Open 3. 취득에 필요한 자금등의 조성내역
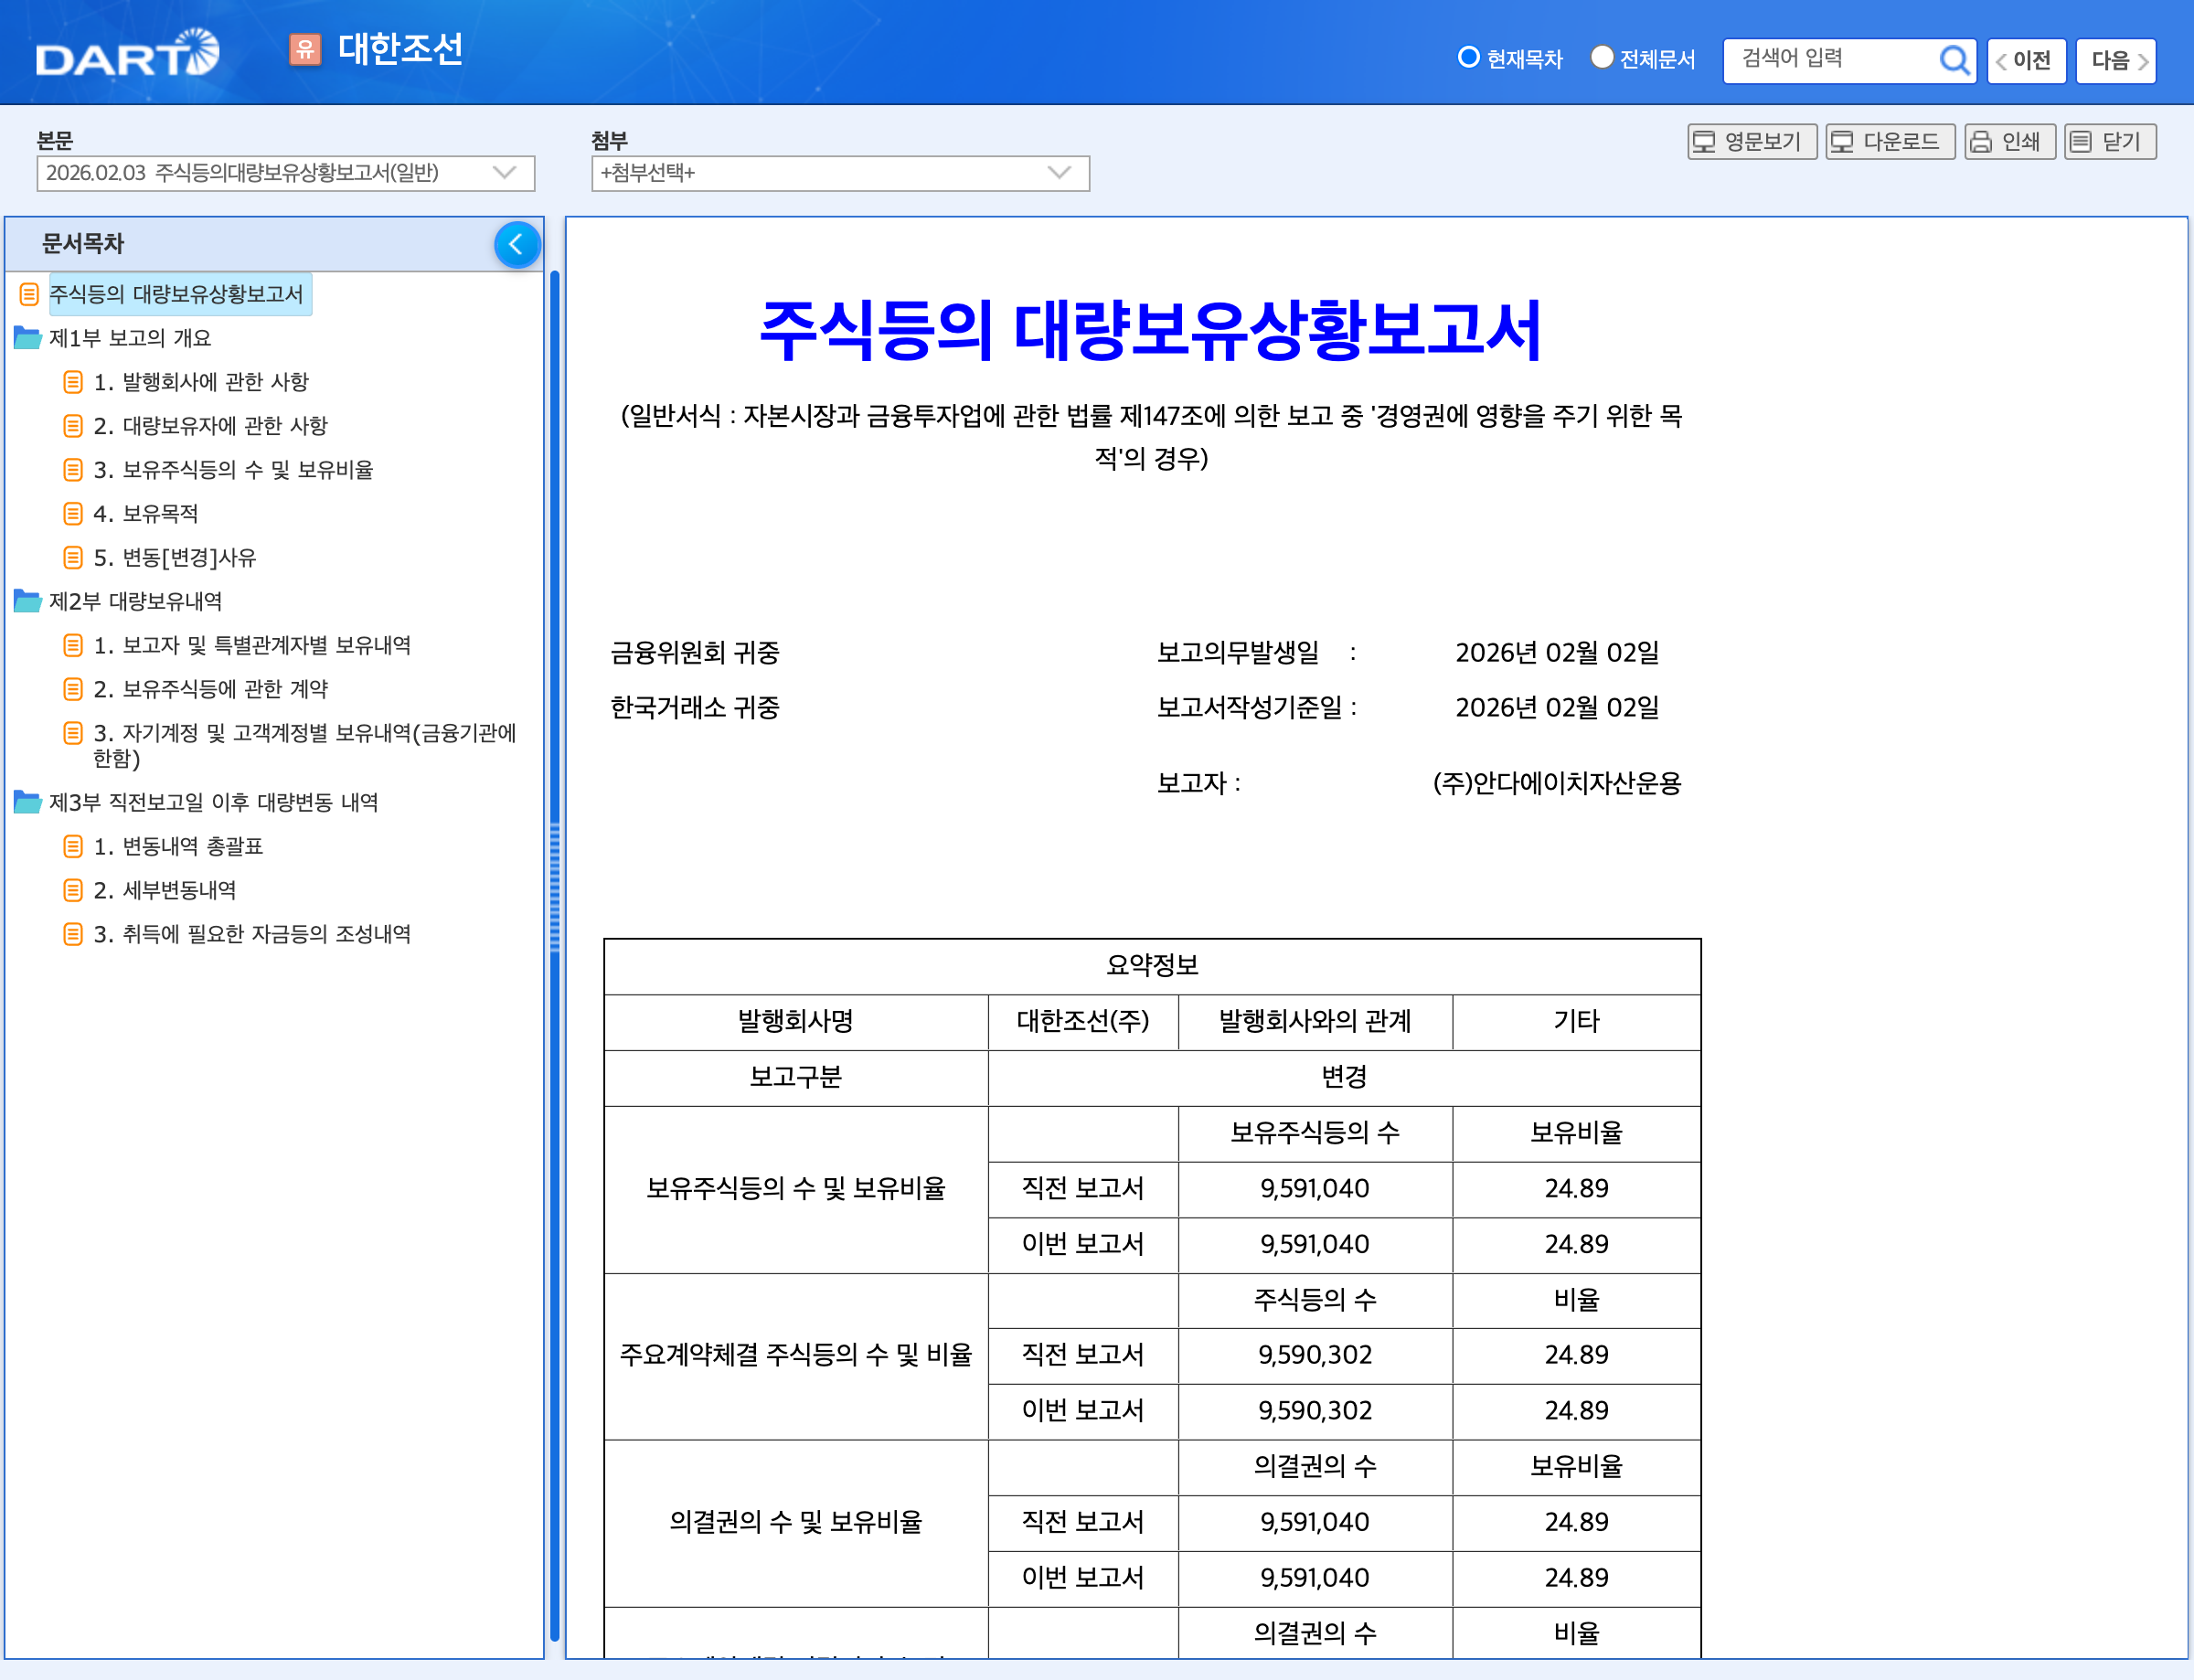The height and width of the screenshot is (1680, 2194). tap(252, 934)
